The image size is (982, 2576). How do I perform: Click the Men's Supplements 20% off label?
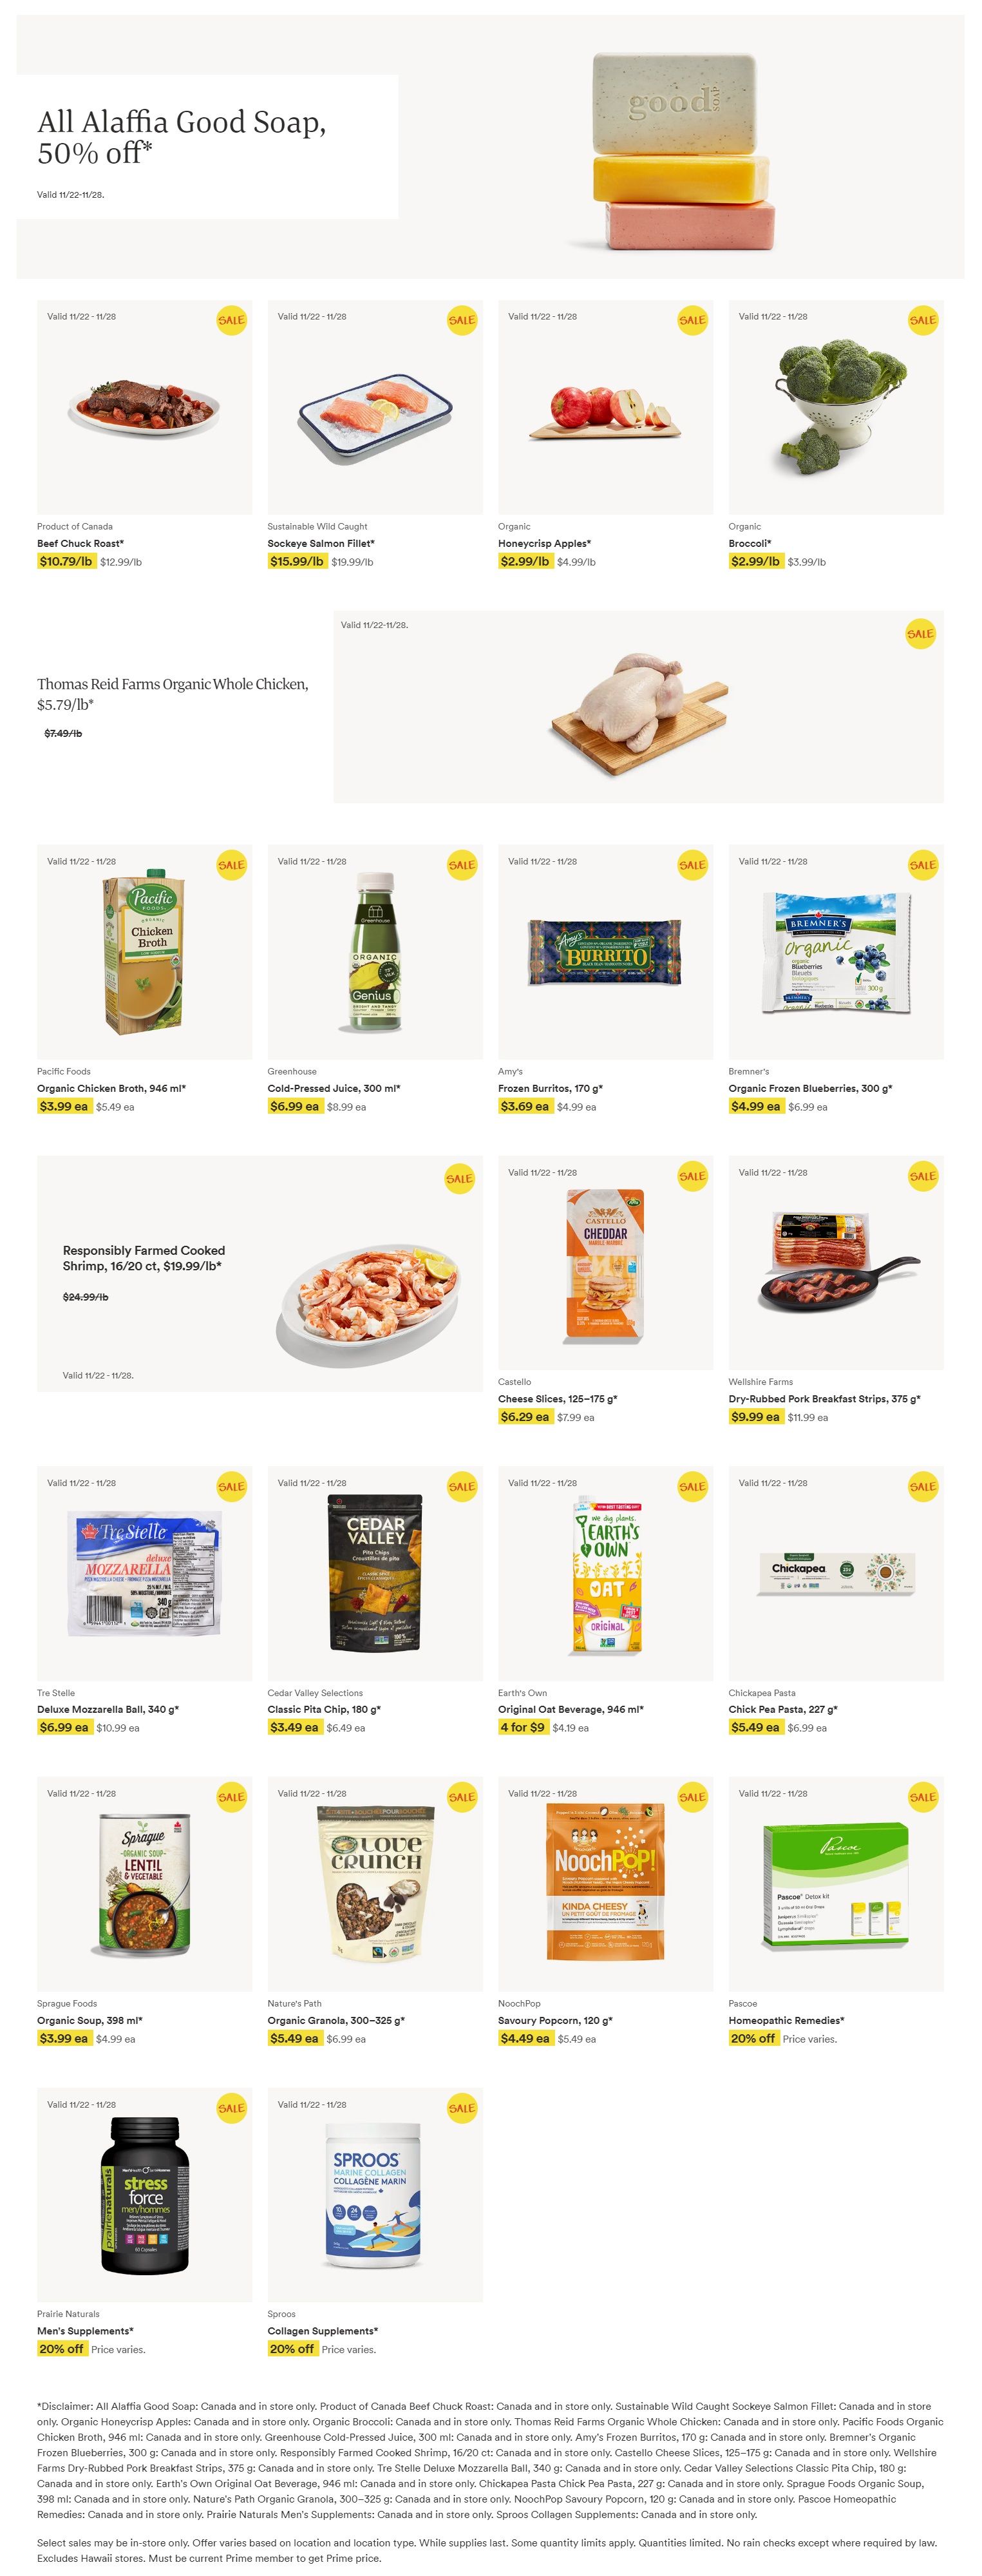pyautogui.click(x=62, y=2348)
